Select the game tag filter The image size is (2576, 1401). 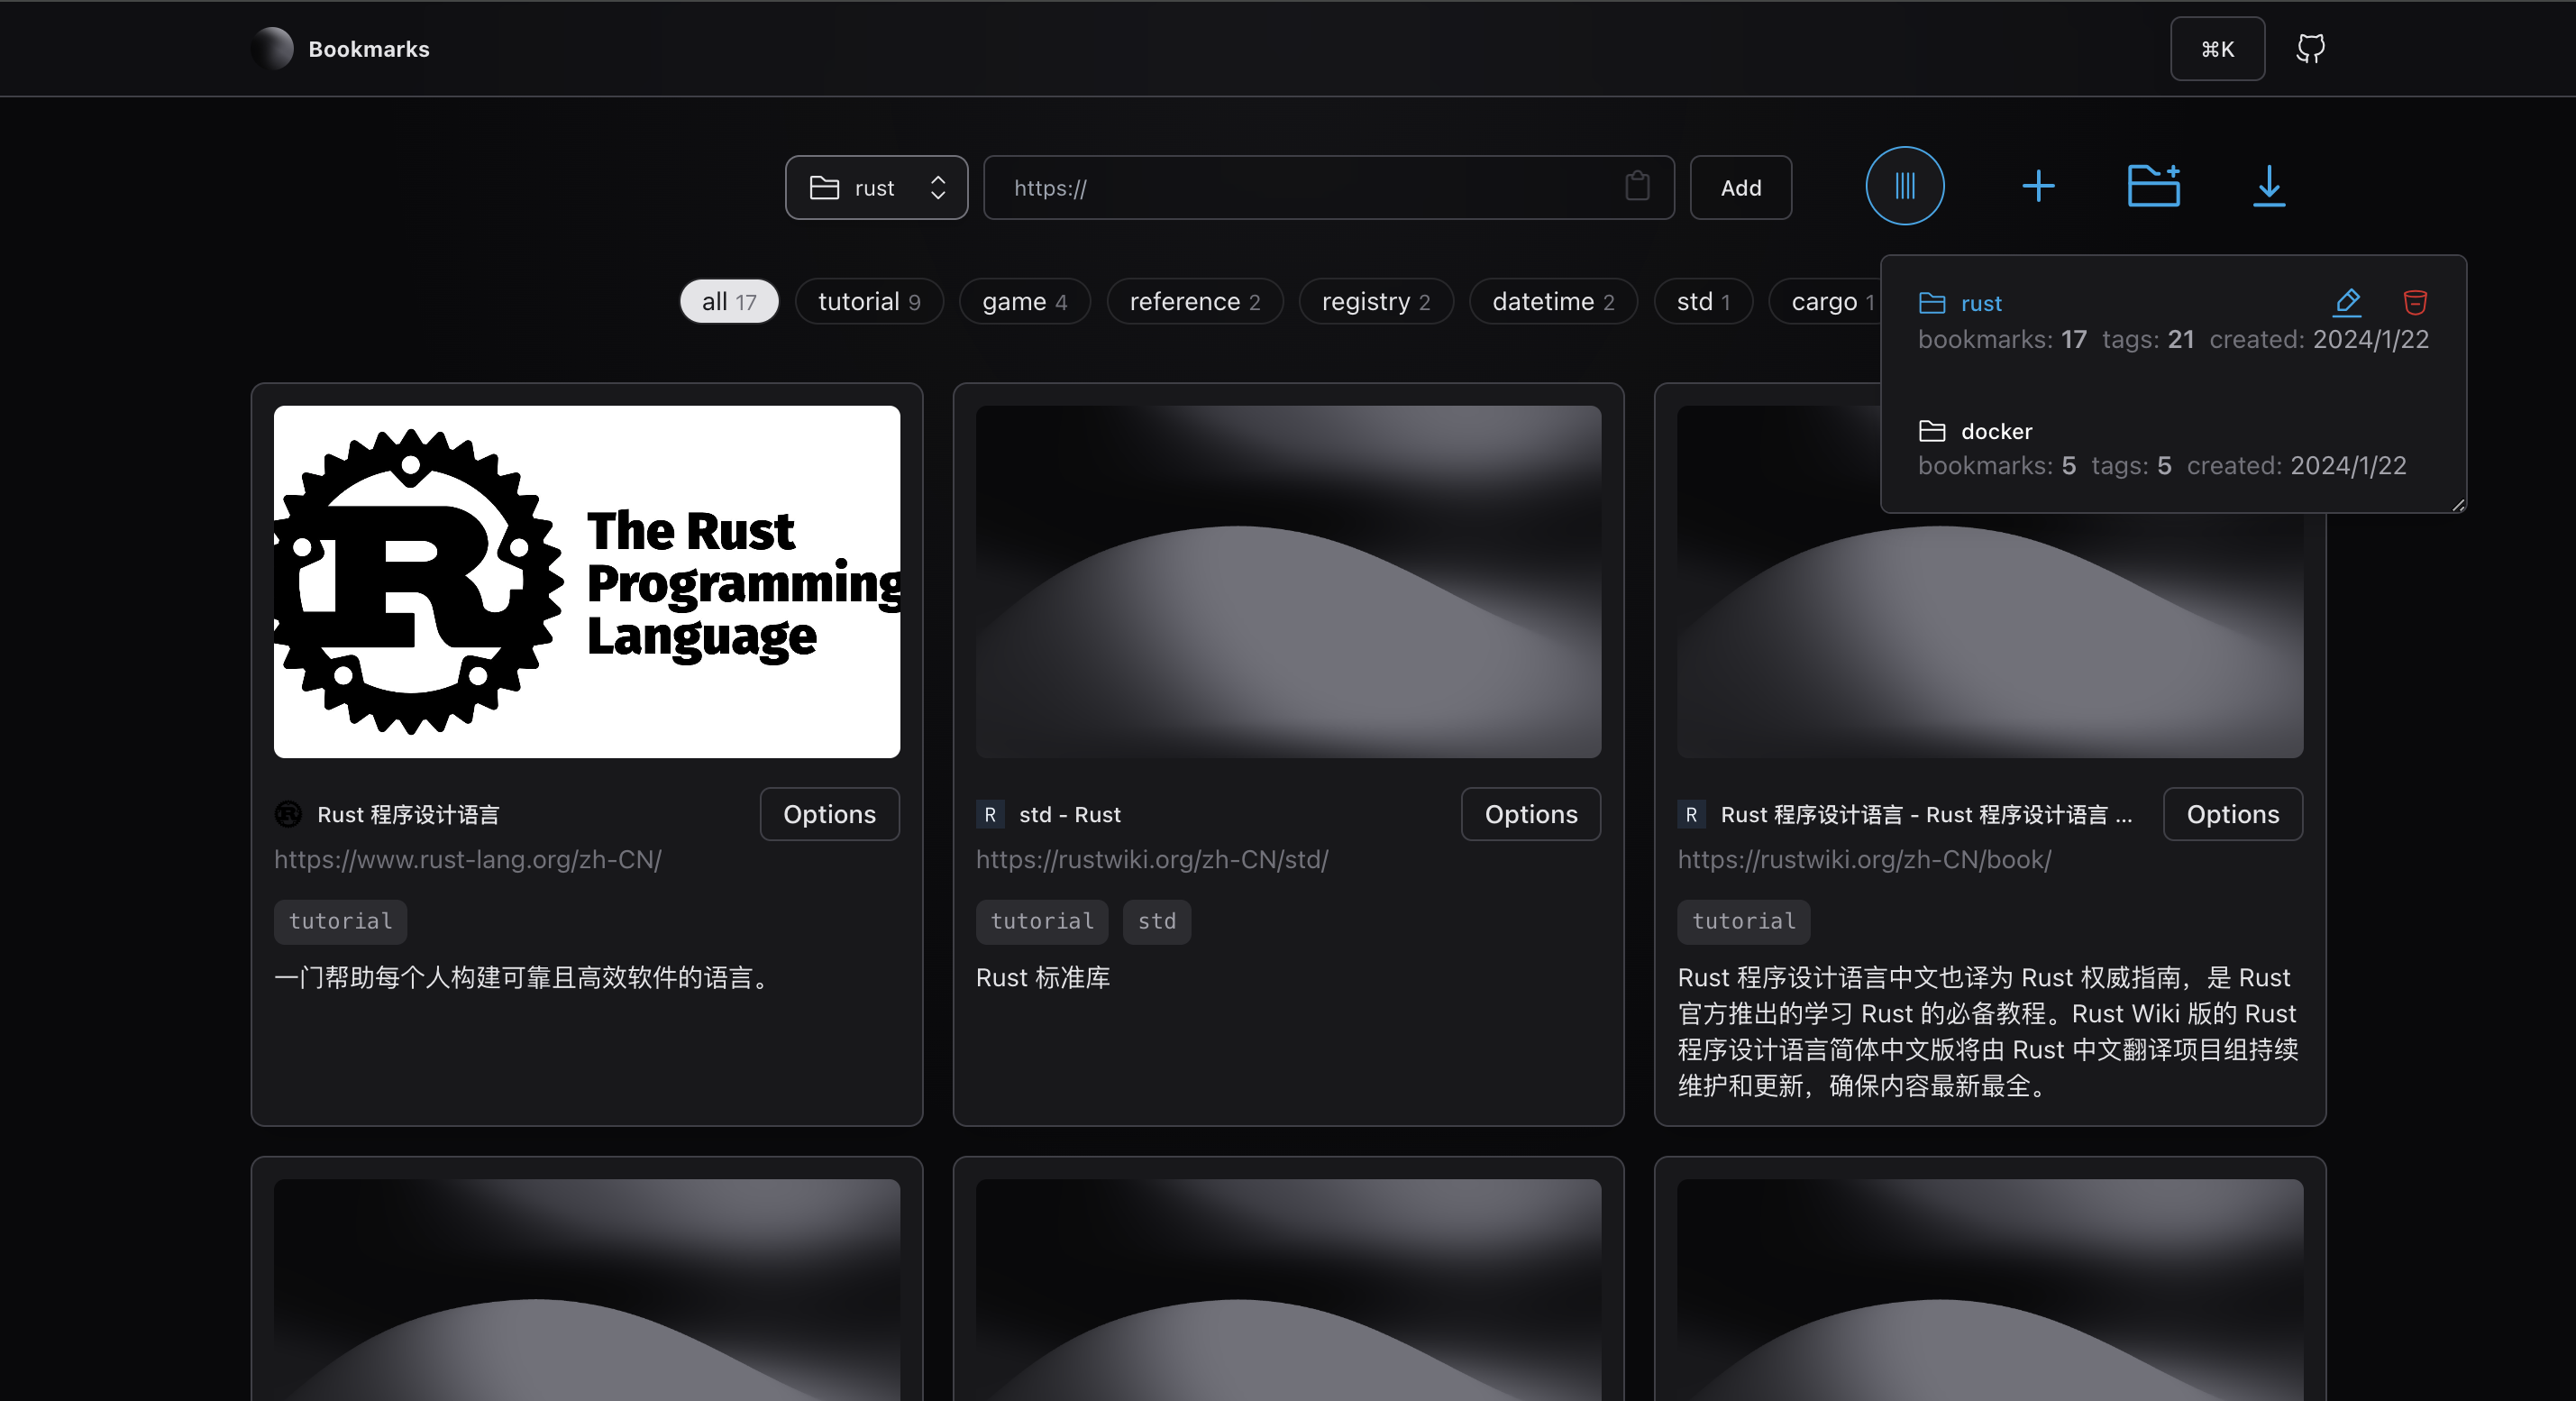coord(1024,301)
